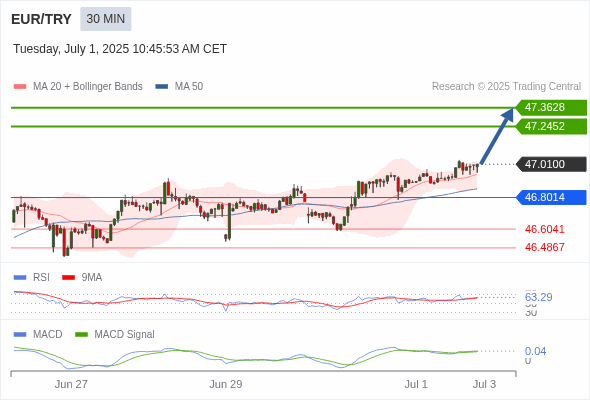This screenshot has width=590, height=400.
Task: Click the 'Jul 1' time axis label
Action: point(416,385)
